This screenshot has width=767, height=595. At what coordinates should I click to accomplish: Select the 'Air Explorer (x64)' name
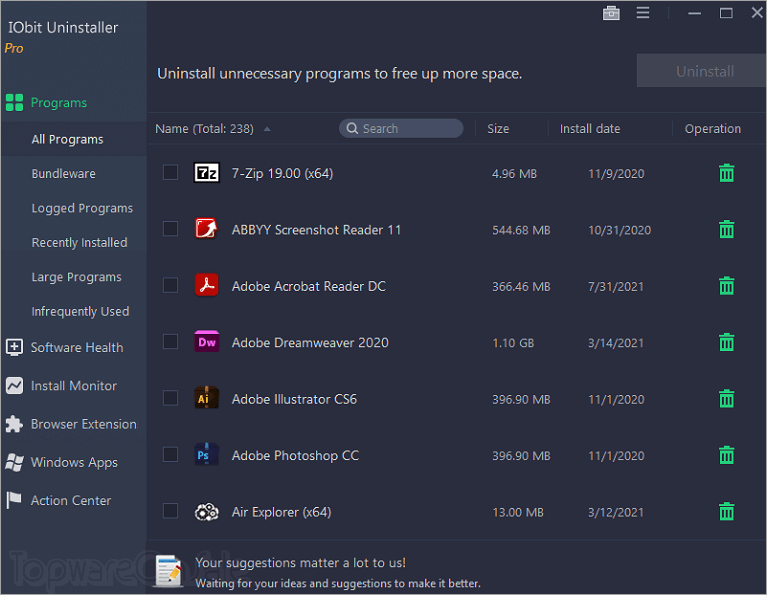(281, 512)
